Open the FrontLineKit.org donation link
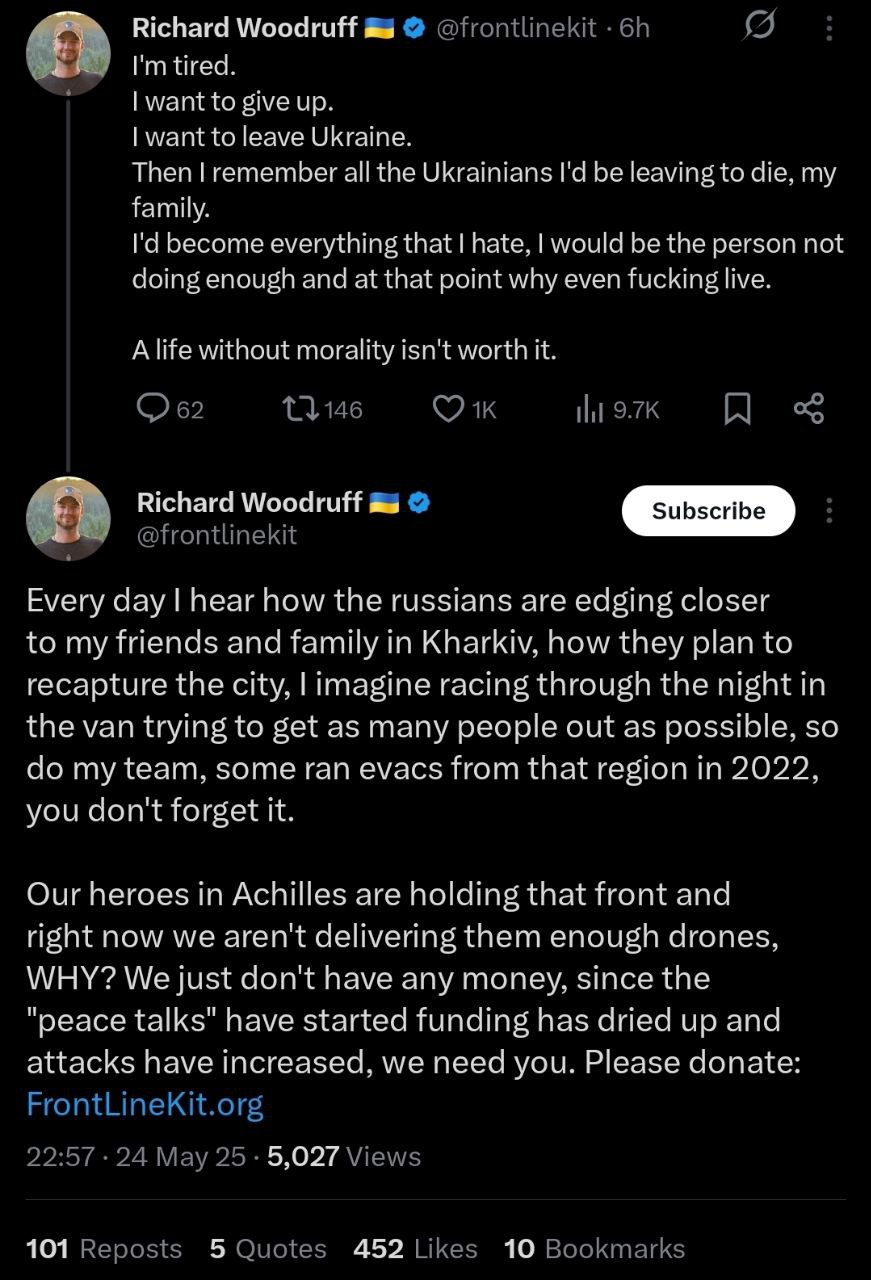871x1280 pixels. (x=145, y=1104)
